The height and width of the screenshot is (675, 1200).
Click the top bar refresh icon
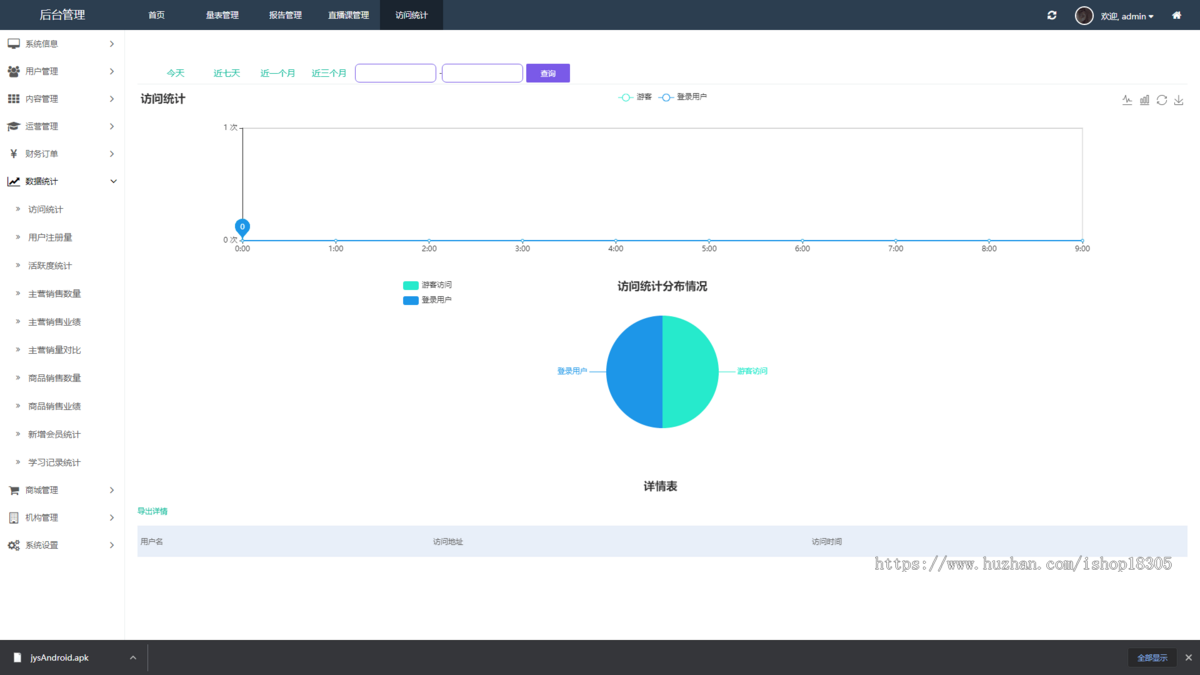tap(1052, 15)
